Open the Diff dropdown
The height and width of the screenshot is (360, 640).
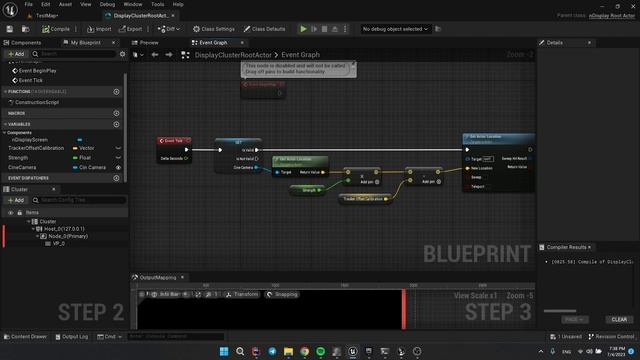coord(169,29)
